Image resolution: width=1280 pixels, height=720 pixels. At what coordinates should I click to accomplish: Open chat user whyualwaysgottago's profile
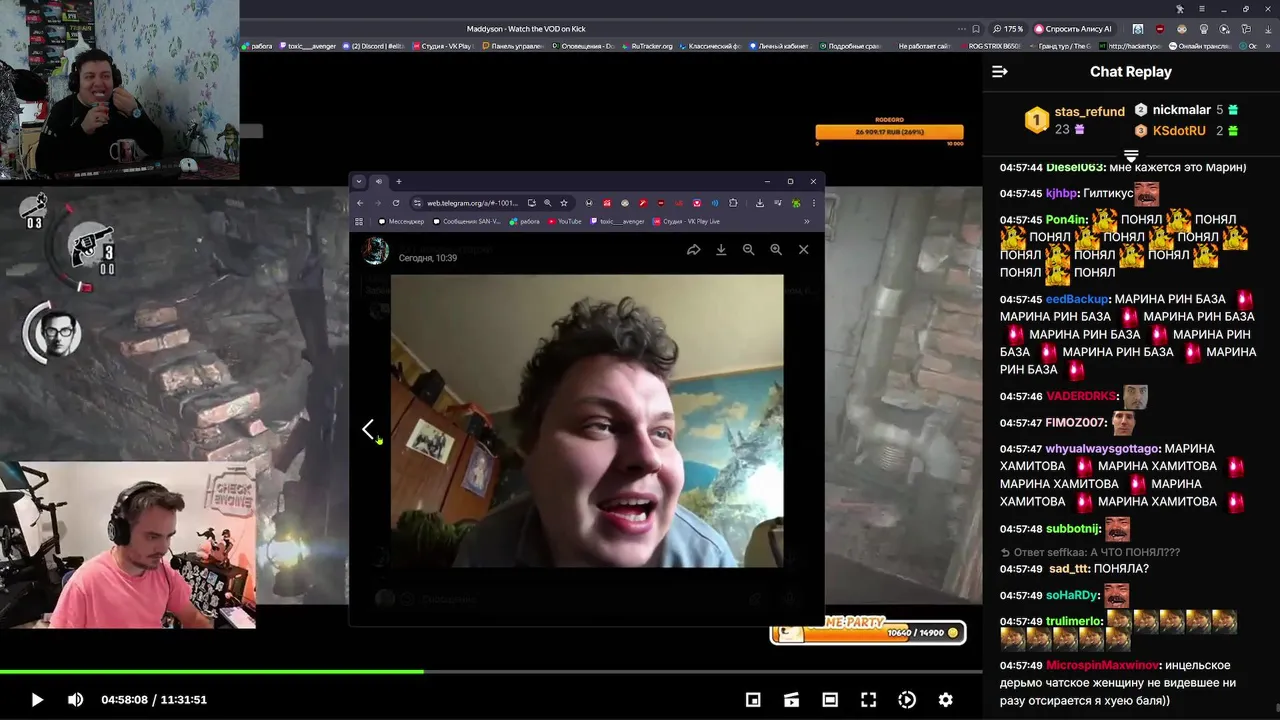pyautogui.click(x=1102, y=449)
